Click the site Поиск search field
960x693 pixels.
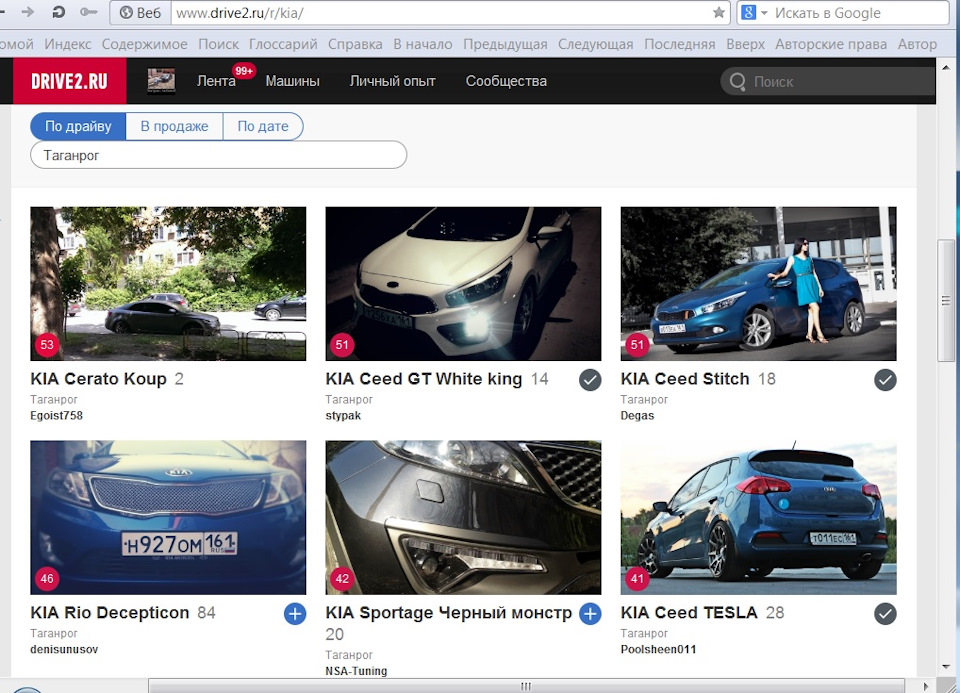click(x=828, y=81)
